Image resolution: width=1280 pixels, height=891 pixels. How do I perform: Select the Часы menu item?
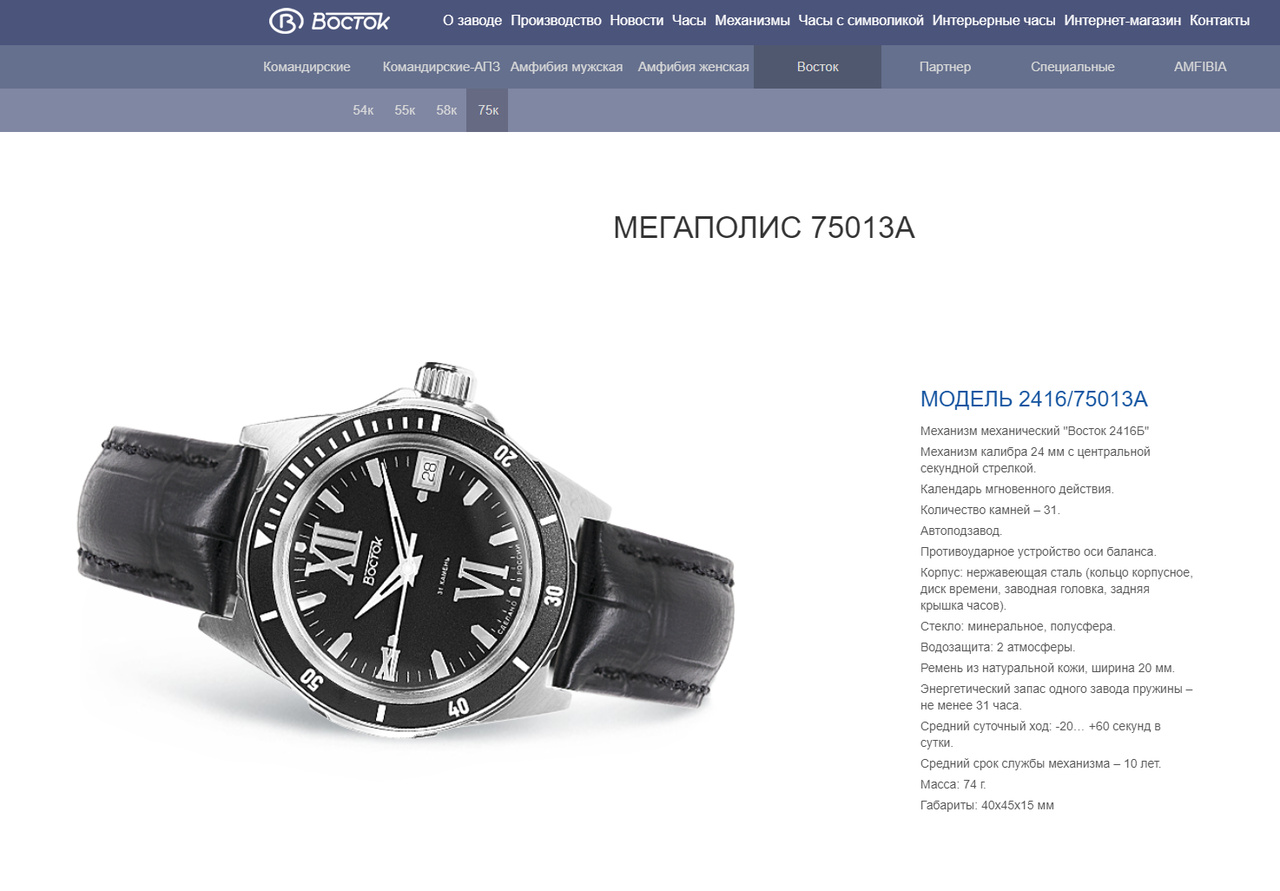pyautogui.click(x=689, y=20)
